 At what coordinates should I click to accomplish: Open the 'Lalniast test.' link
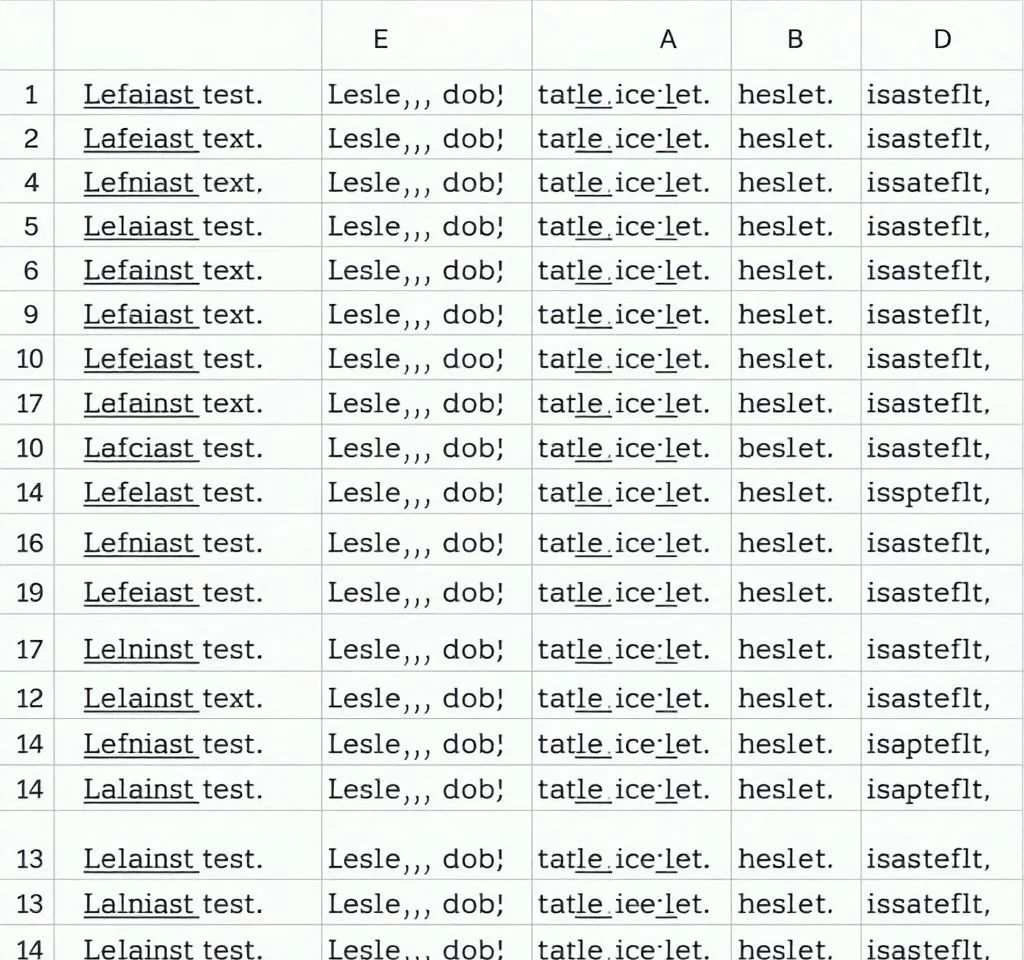pyautogui.click(x=139, y=904)
